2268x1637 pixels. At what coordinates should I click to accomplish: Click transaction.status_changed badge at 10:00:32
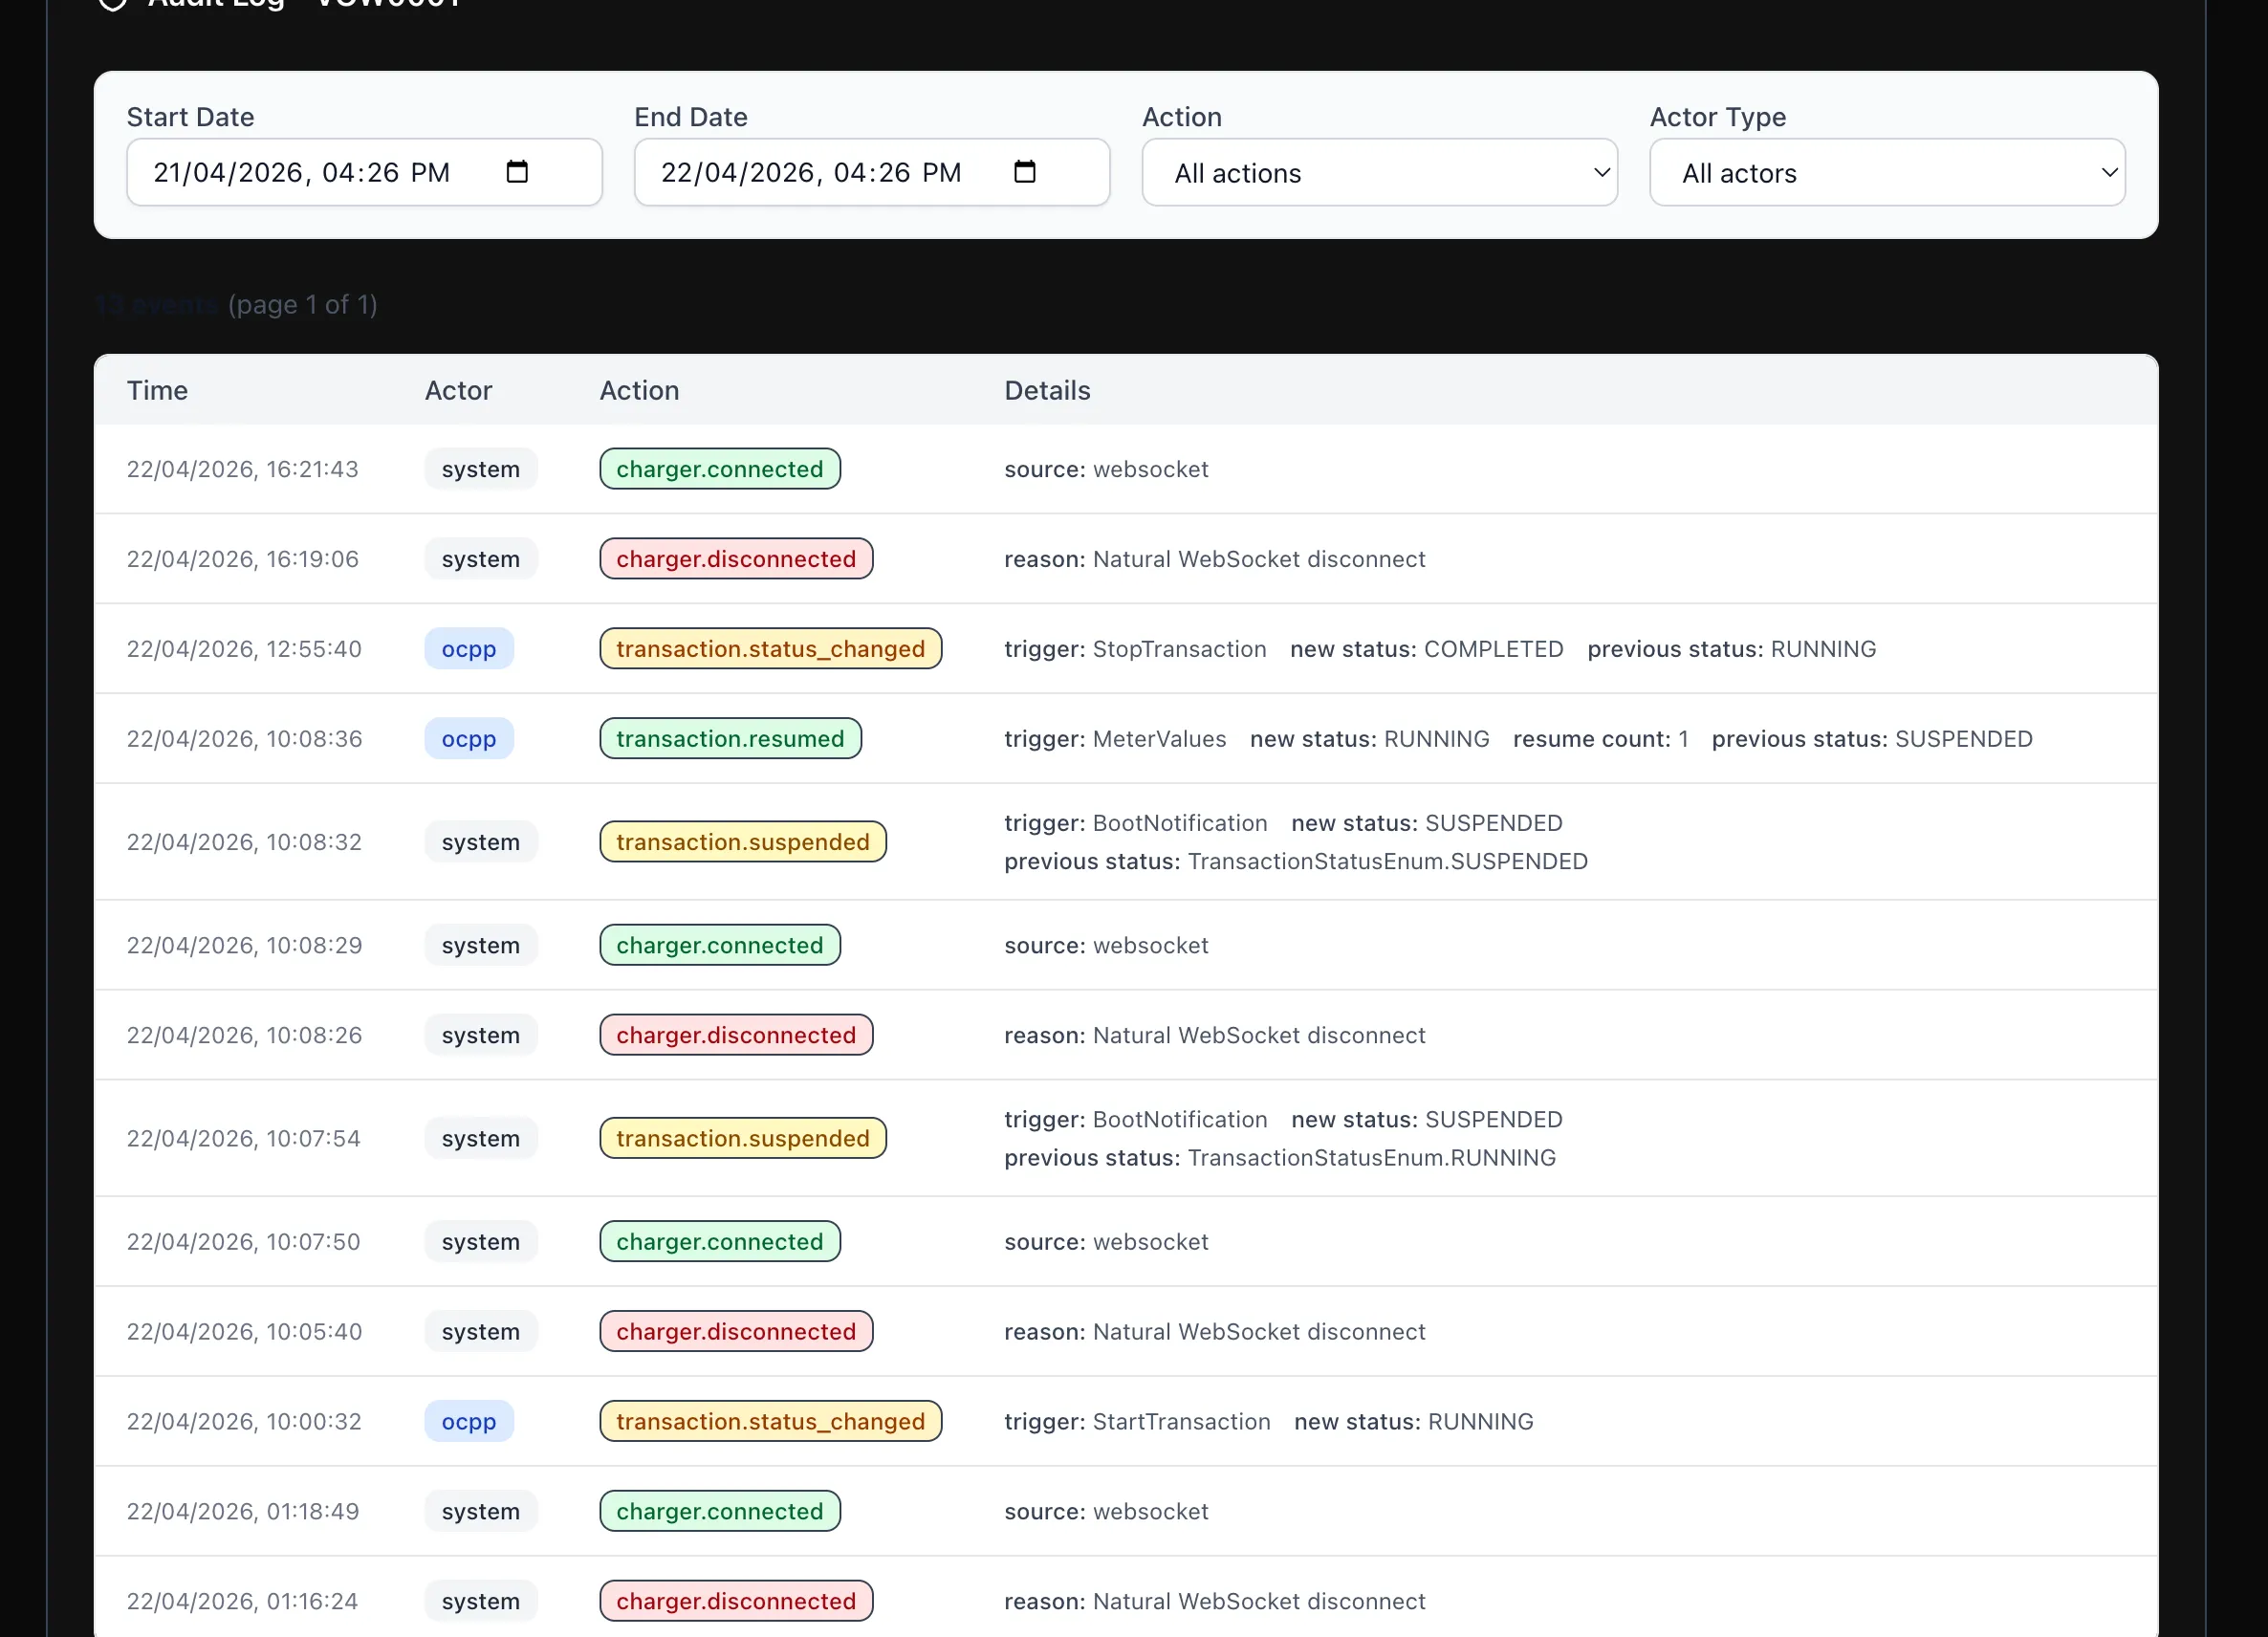(770, 1421)
